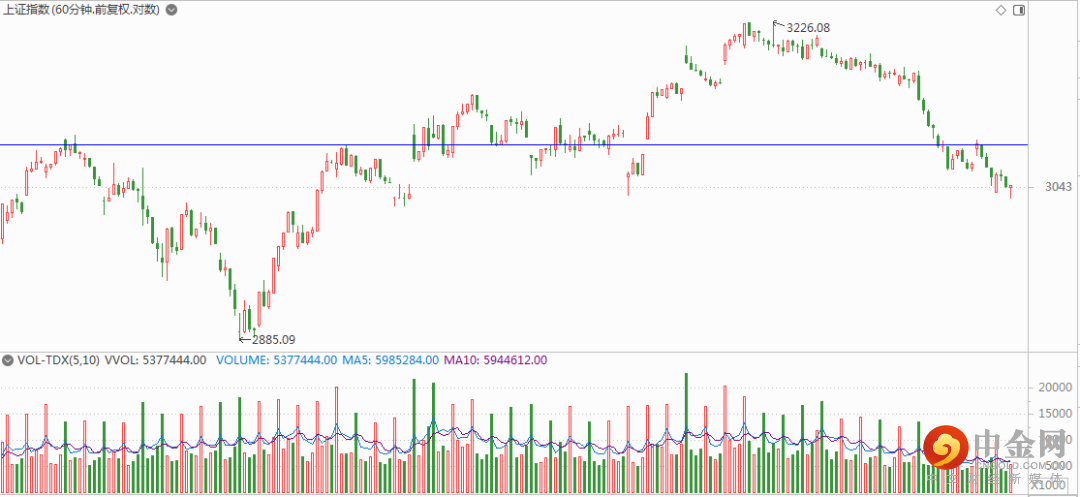Click the last candlestick near 3043
1080x497 pixels.
1011,189
